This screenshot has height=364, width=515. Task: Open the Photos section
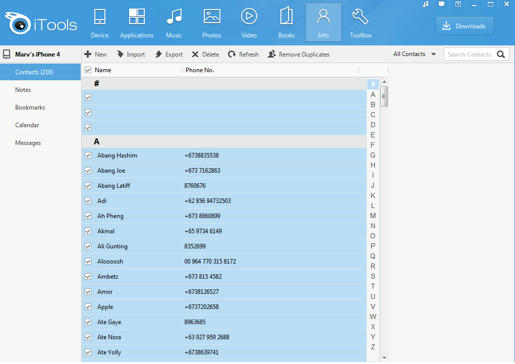(x=212, y=23)
